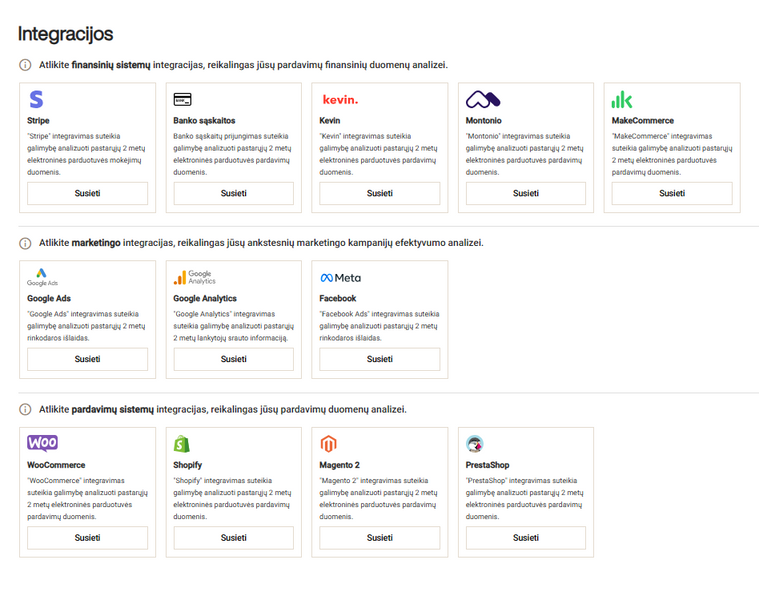The width and height of the screenshot is (759, 592).
Task: Connect Google Analytics with Susieti button
Action: (233, 359)
